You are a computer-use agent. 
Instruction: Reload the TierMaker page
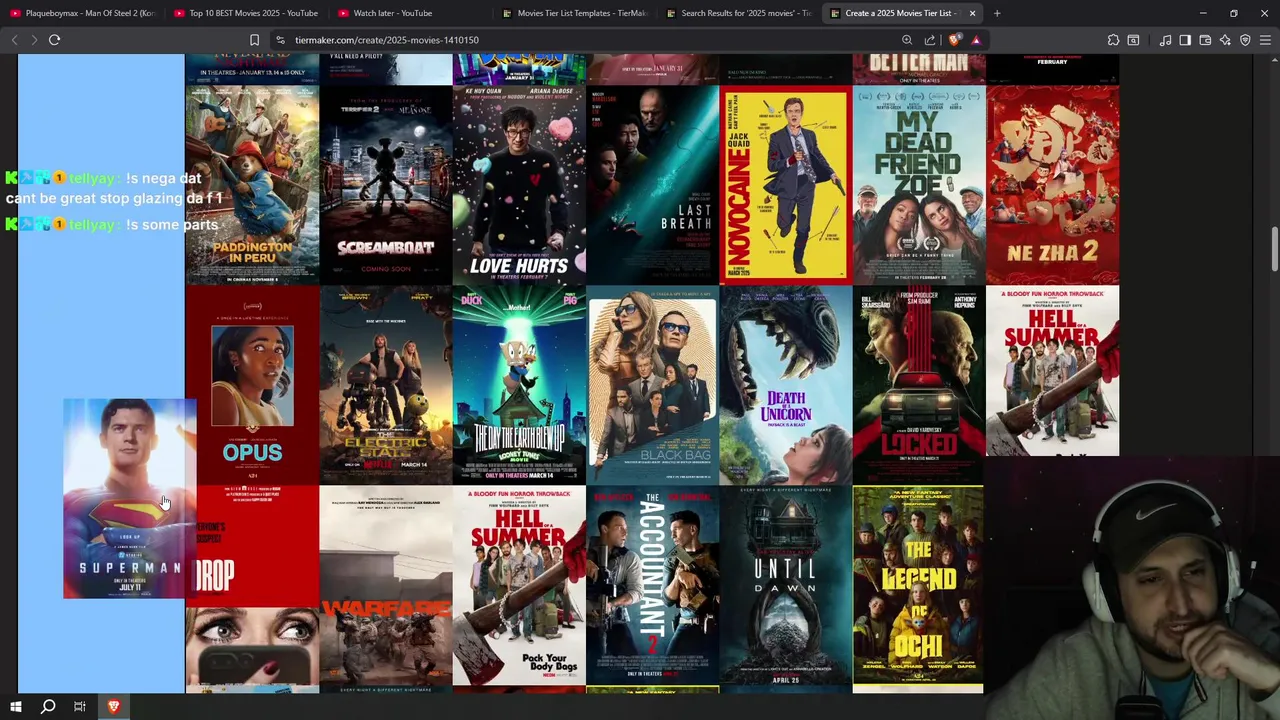coord(55,40)
